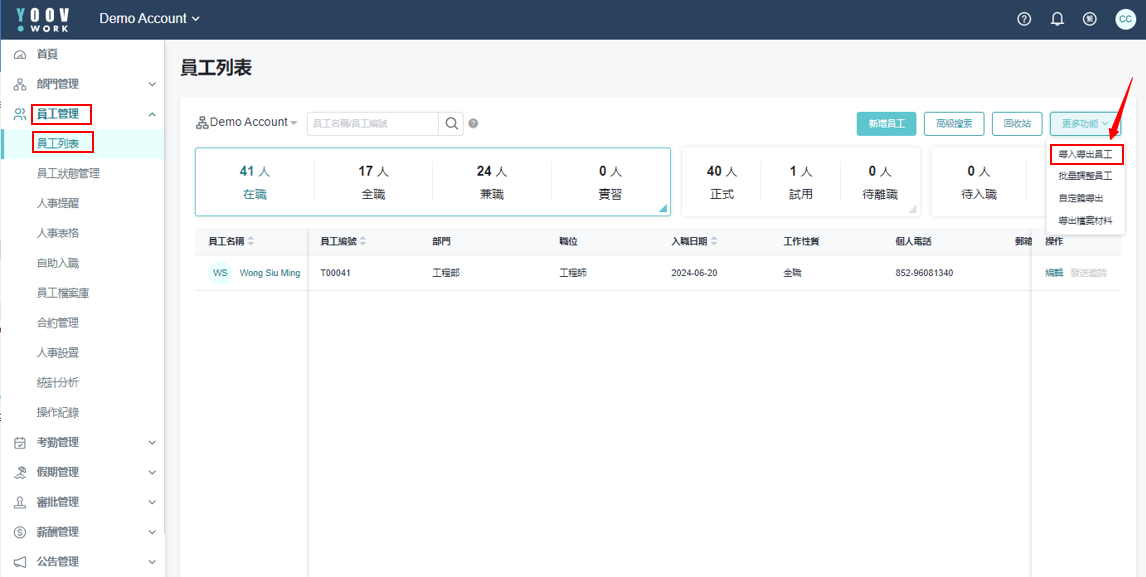The height and width of the screenshot is (577, 1146).
Task: Click 編輯 for Wong Siu Ming
Action: pos(1054,273)
